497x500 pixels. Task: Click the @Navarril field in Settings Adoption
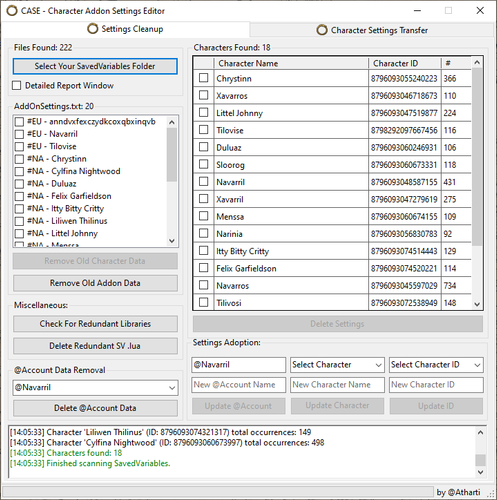[x=238, y=365]
